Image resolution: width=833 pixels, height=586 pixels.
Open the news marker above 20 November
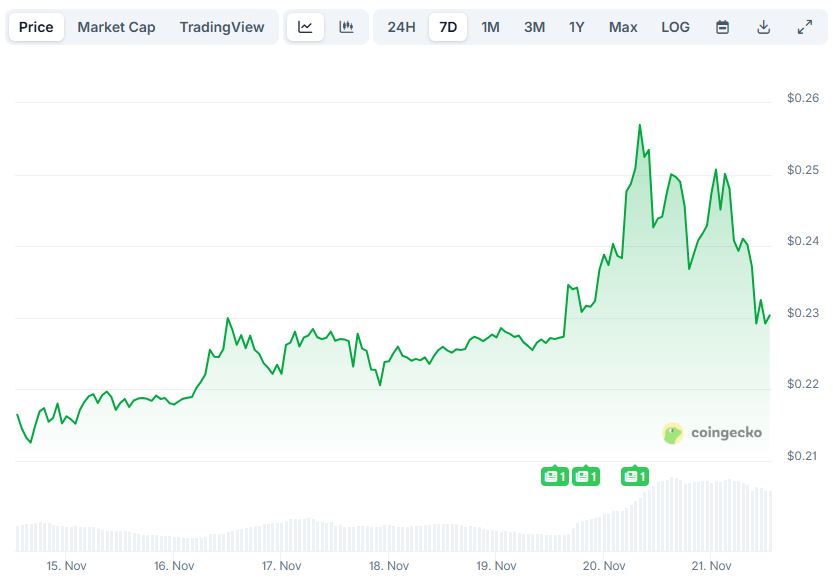tap(636, 477)
